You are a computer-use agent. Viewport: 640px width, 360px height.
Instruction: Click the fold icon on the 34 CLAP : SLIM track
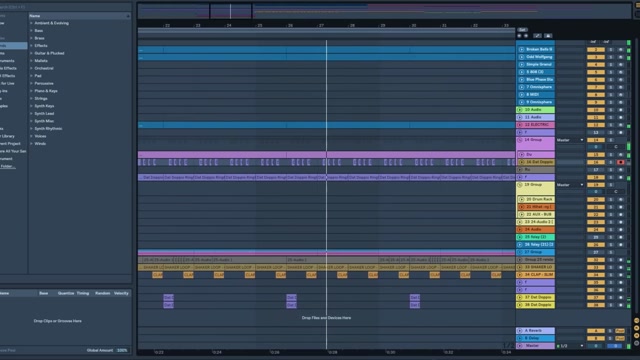520,275
